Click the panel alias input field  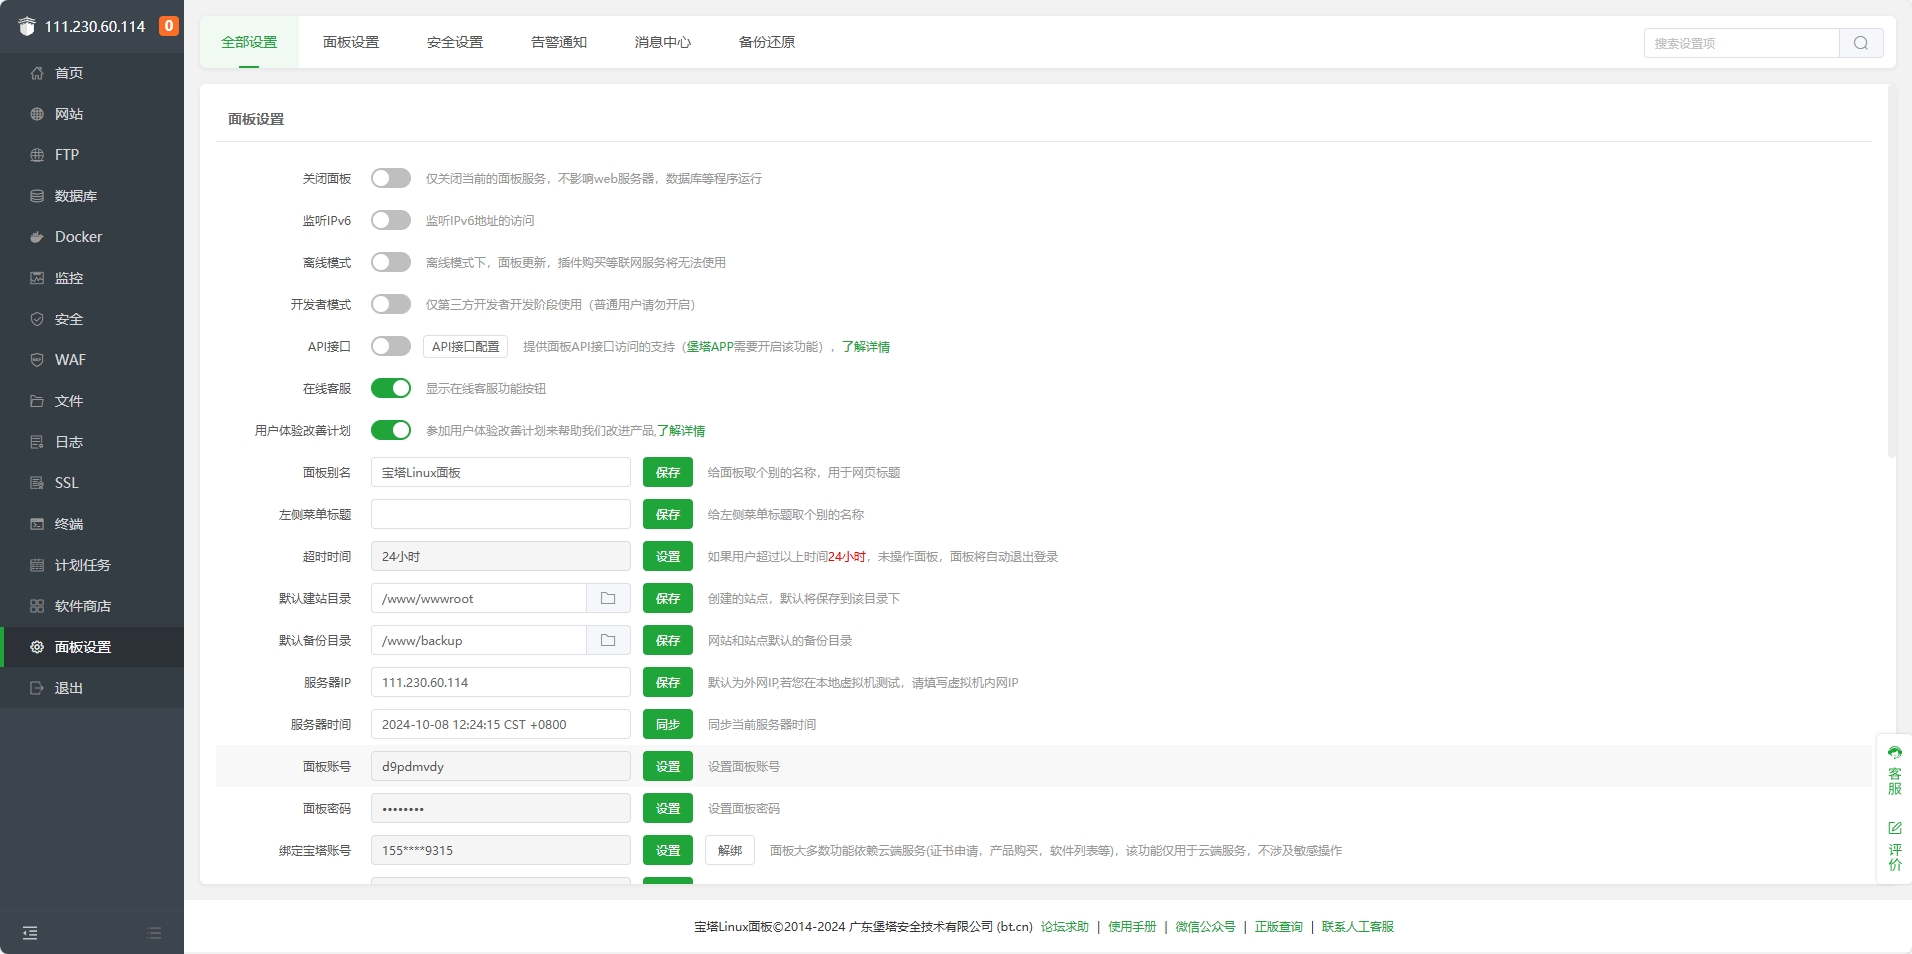500,472
